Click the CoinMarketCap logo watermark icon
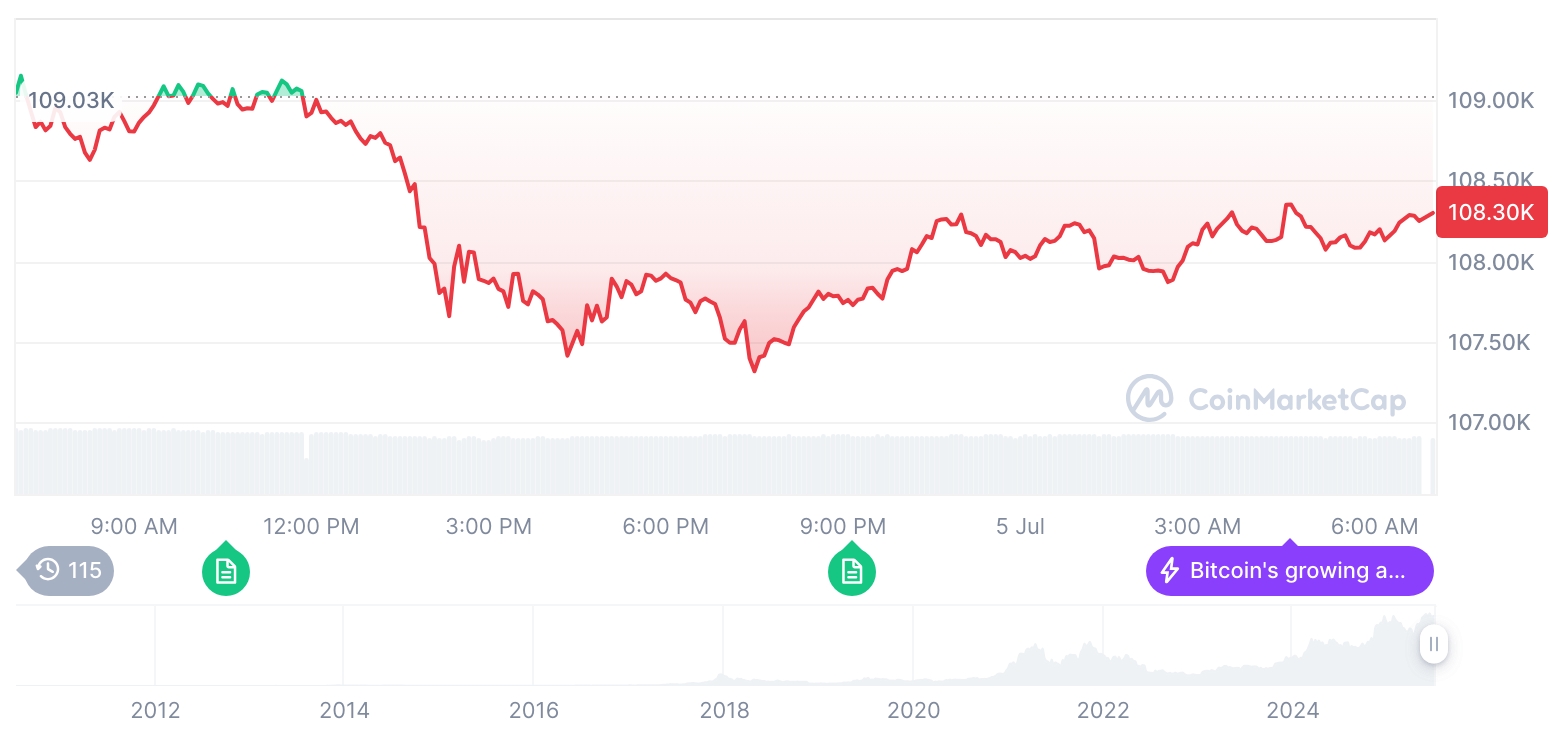Screen dimensions: 1566x732 pyautogui.click(x=1149, y=399)
